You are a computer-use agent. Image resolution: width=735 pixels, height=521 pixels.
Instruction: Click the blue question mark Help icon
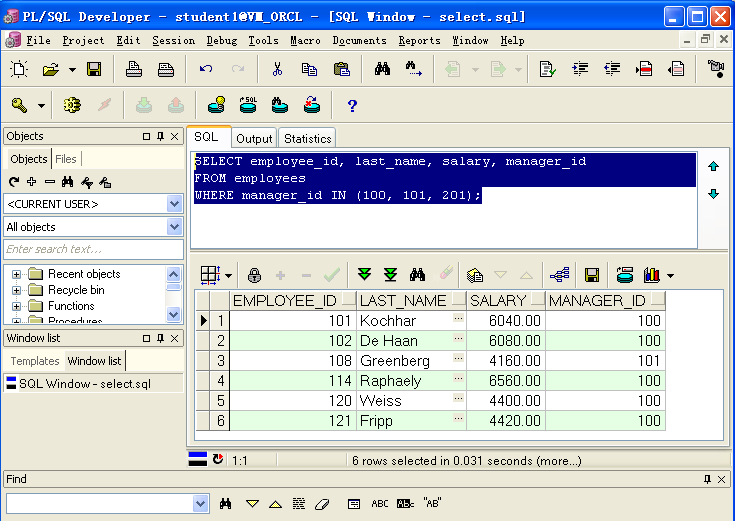point(352,106)
